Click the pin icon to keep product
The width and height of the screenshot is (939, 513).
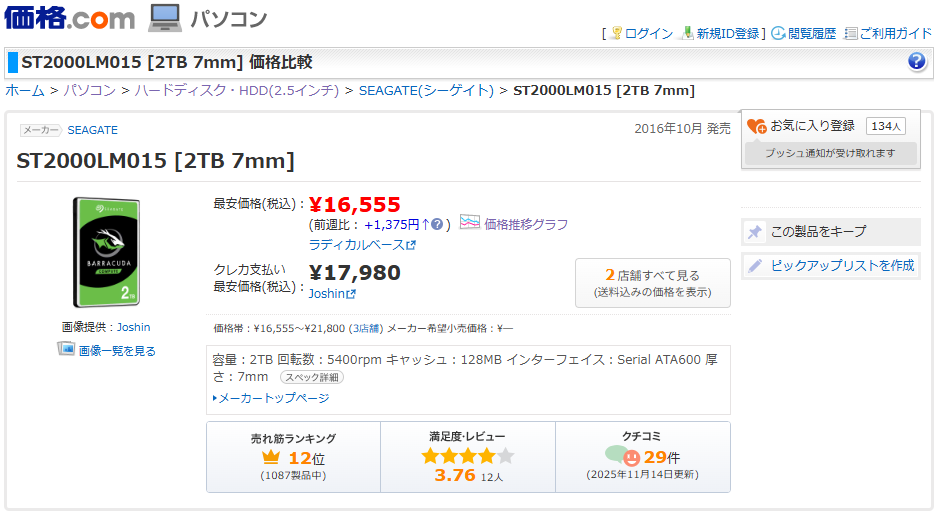[x=755, y=232]
